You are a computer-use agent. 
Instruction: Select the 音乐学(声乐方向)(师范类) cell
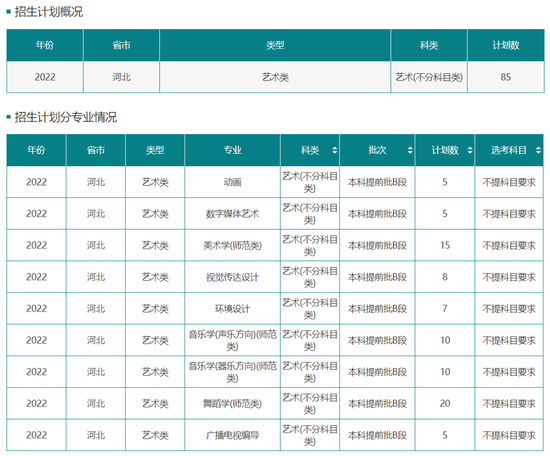(233, 340)
